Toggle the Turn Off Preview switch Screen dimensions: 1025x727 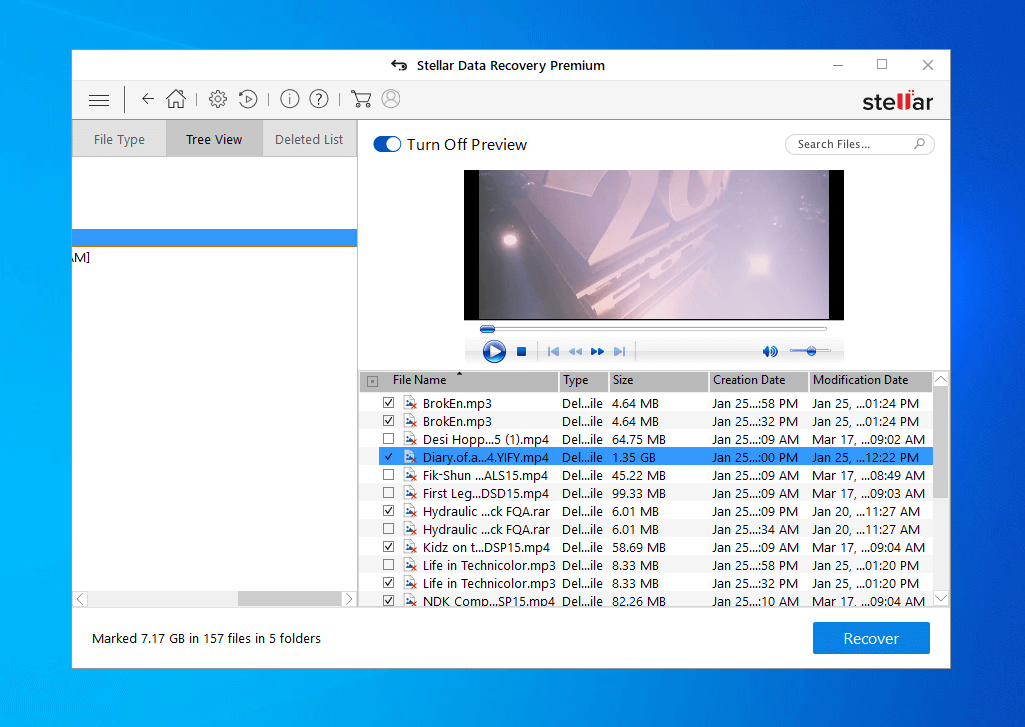click(387, 144)
